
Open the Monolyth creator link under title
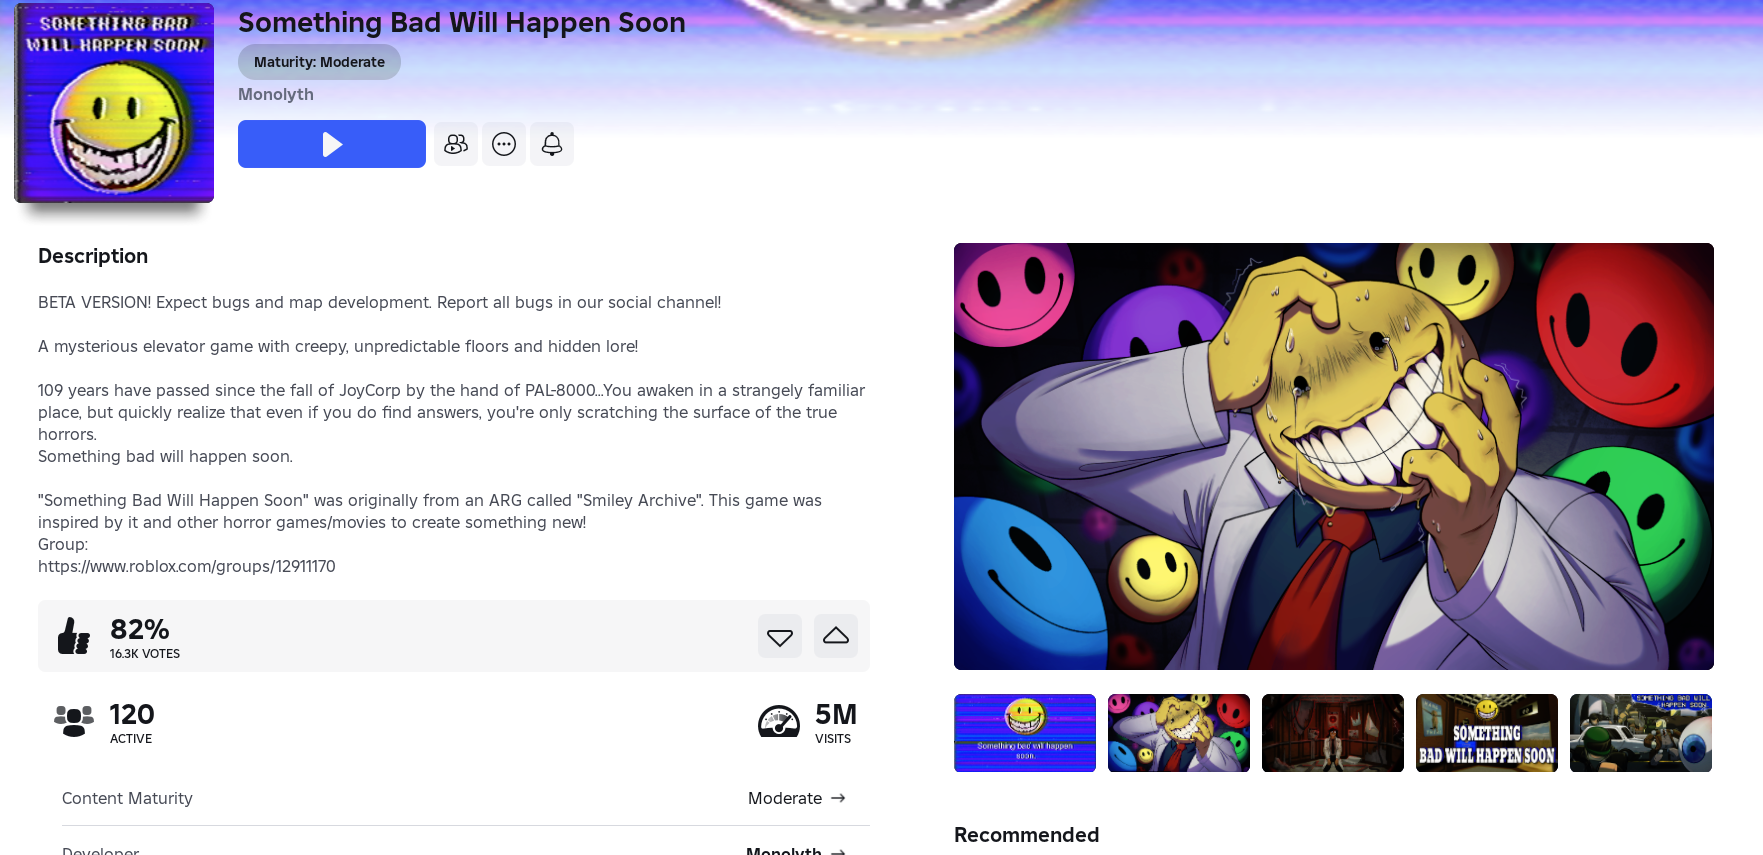276,94
